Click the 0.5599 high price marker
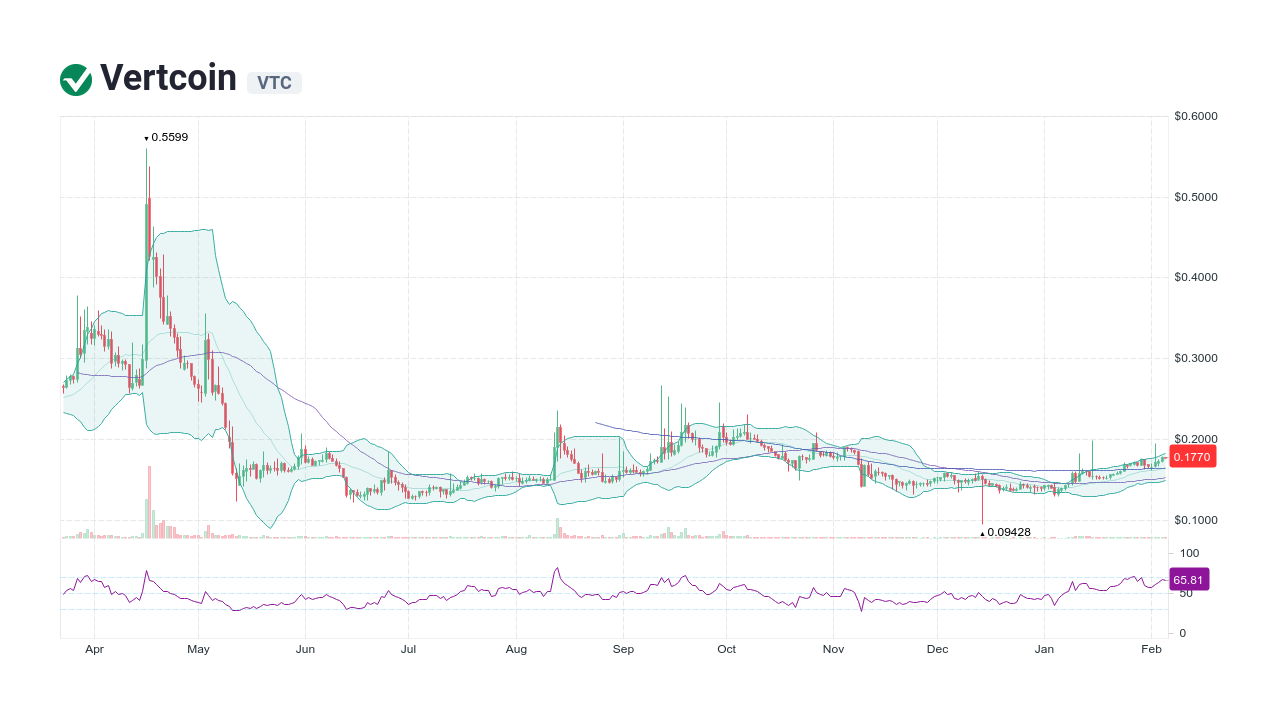 (166, 137)
